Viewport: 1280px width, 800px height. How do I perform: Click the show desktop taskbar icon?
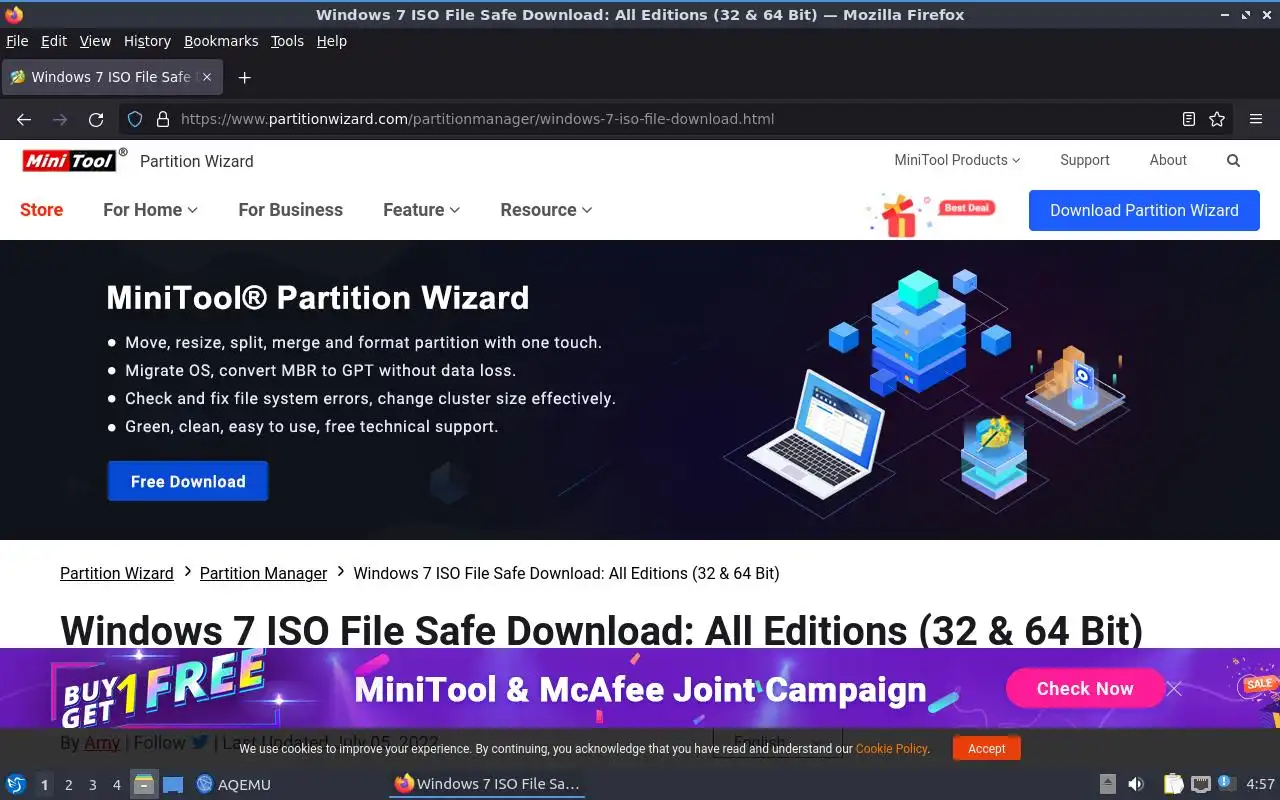pyautogui.click(x=173, y=784)
